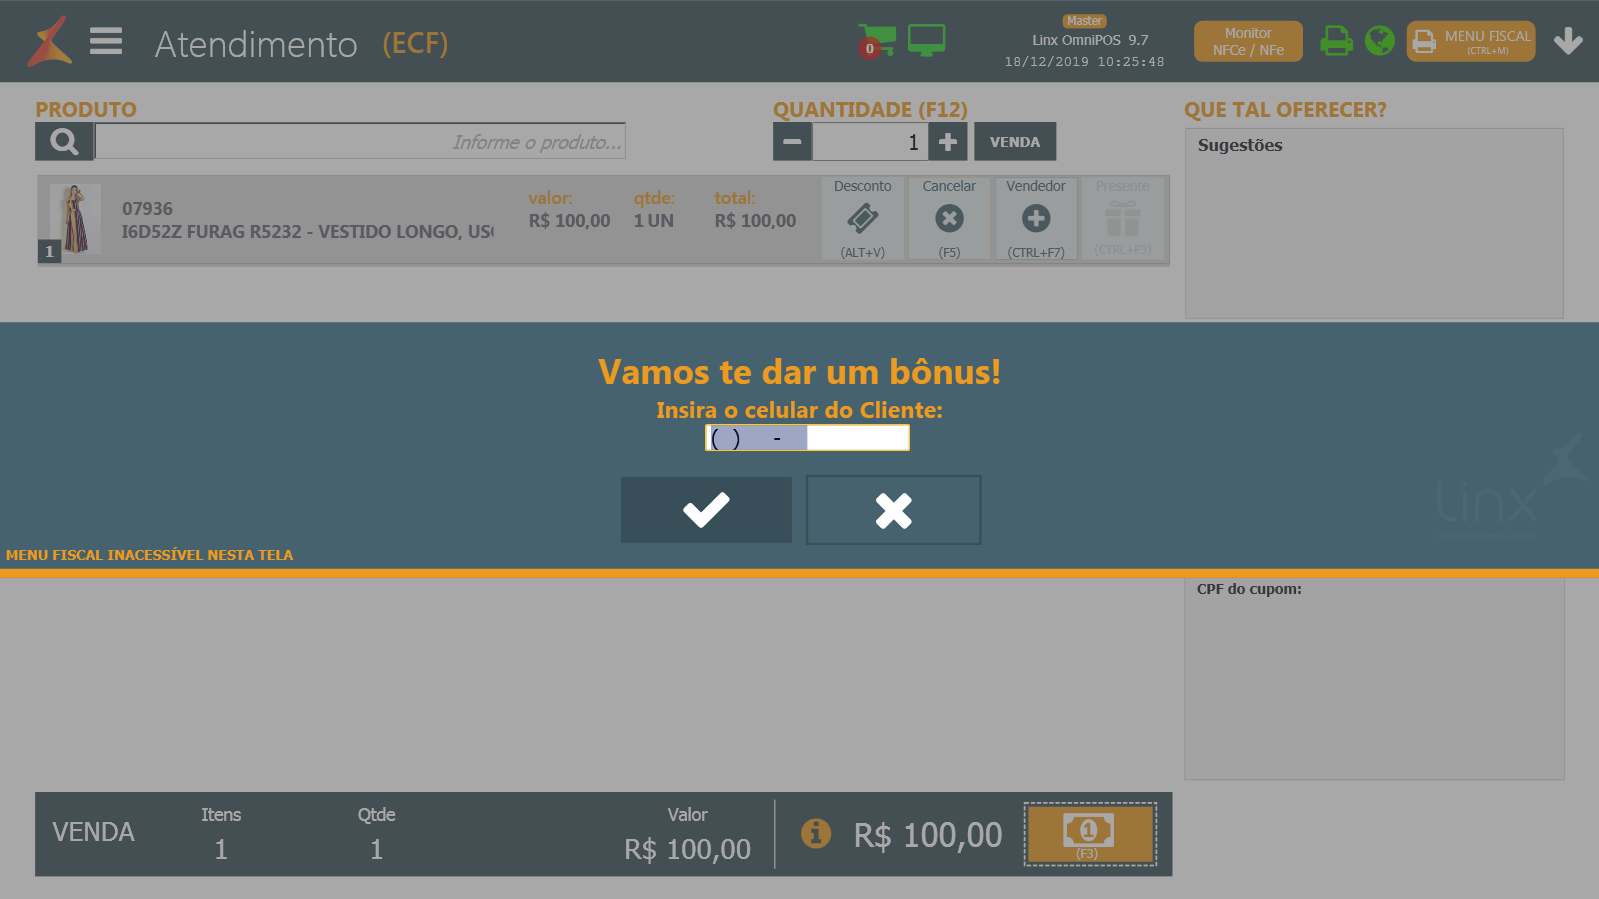Confirm bonus with checkmark button
The width and height of the screenshot is (1599, 899).
point(706,510)
